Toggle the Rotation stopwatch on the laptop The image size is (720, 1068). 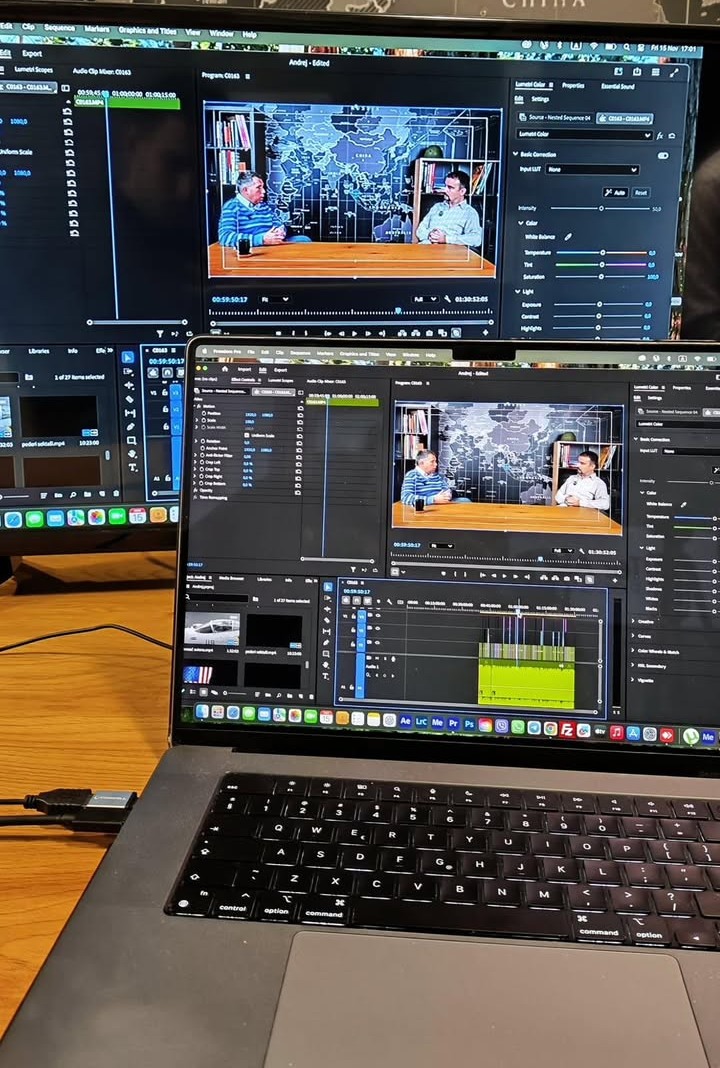(202, 441)
